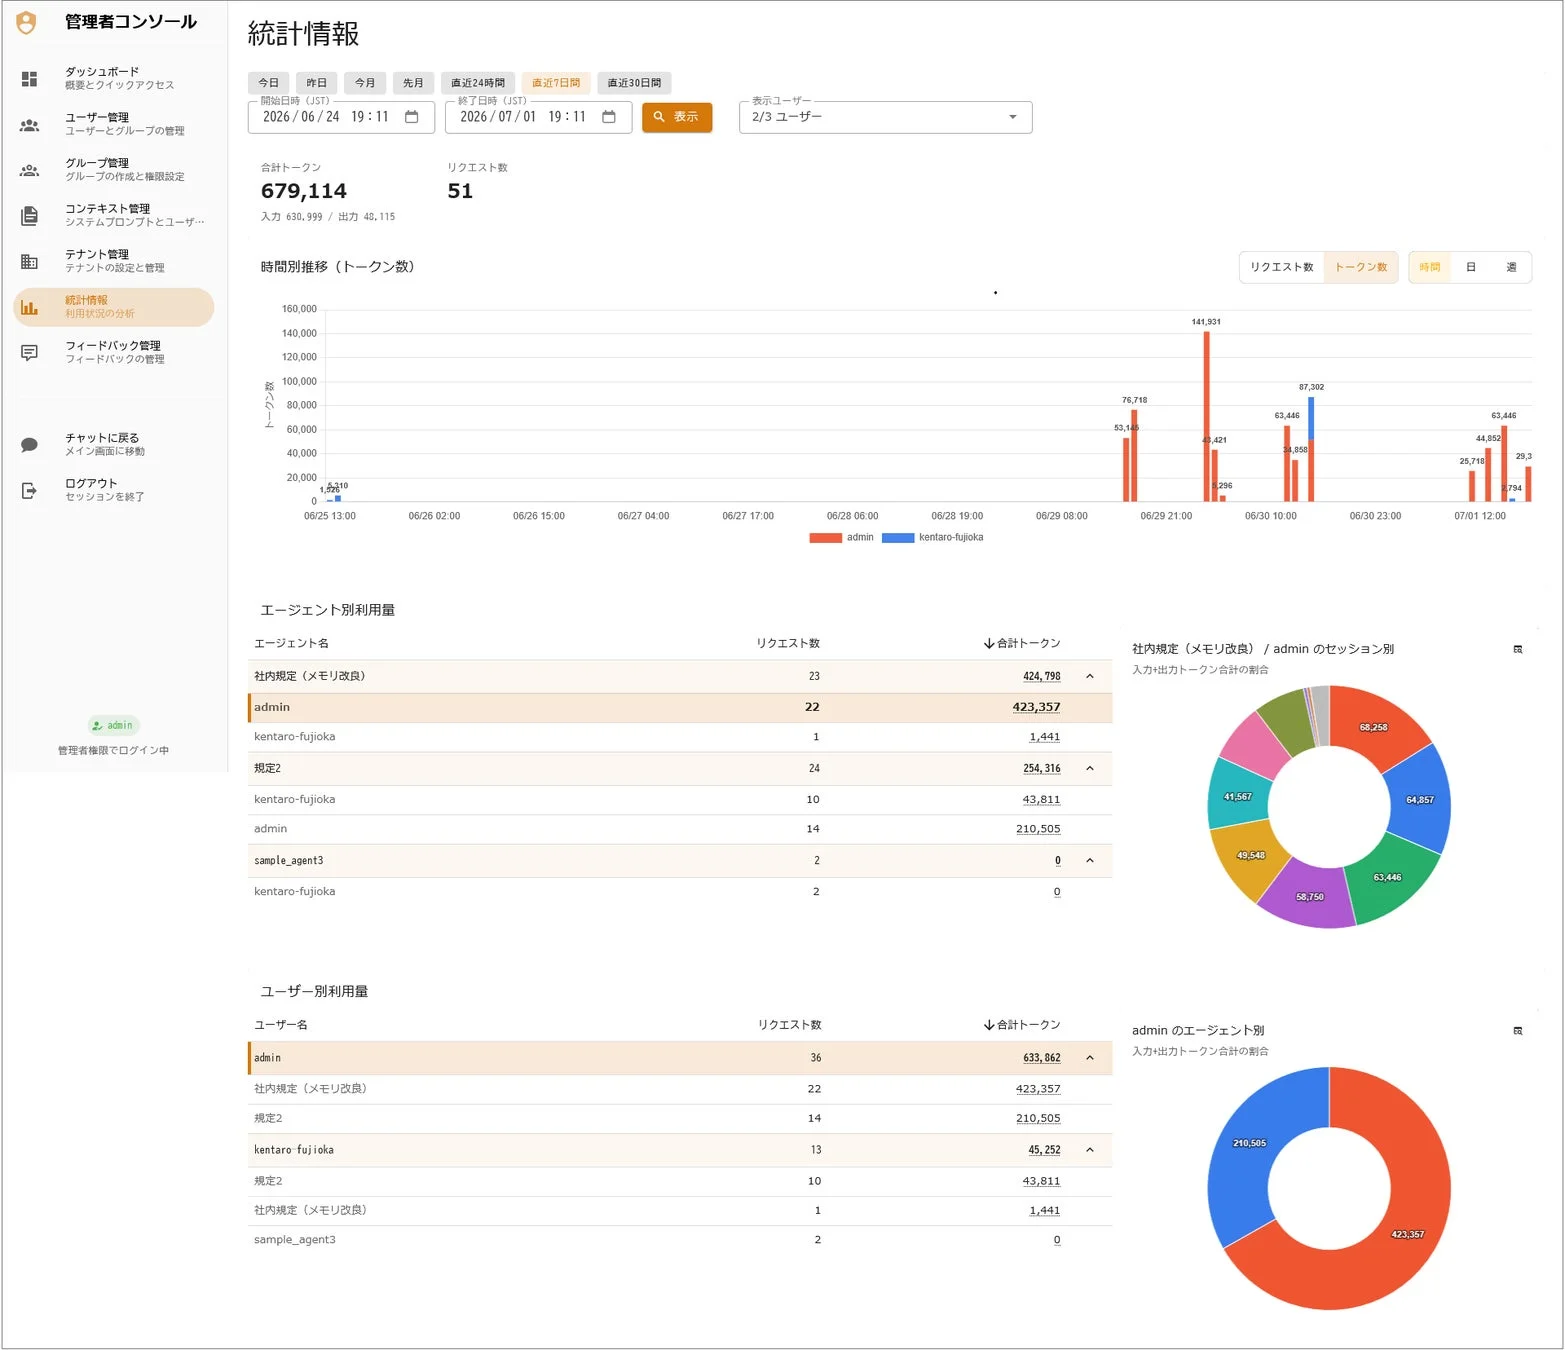Collapse the 規定2 agent row

(x=1090, y=769)
